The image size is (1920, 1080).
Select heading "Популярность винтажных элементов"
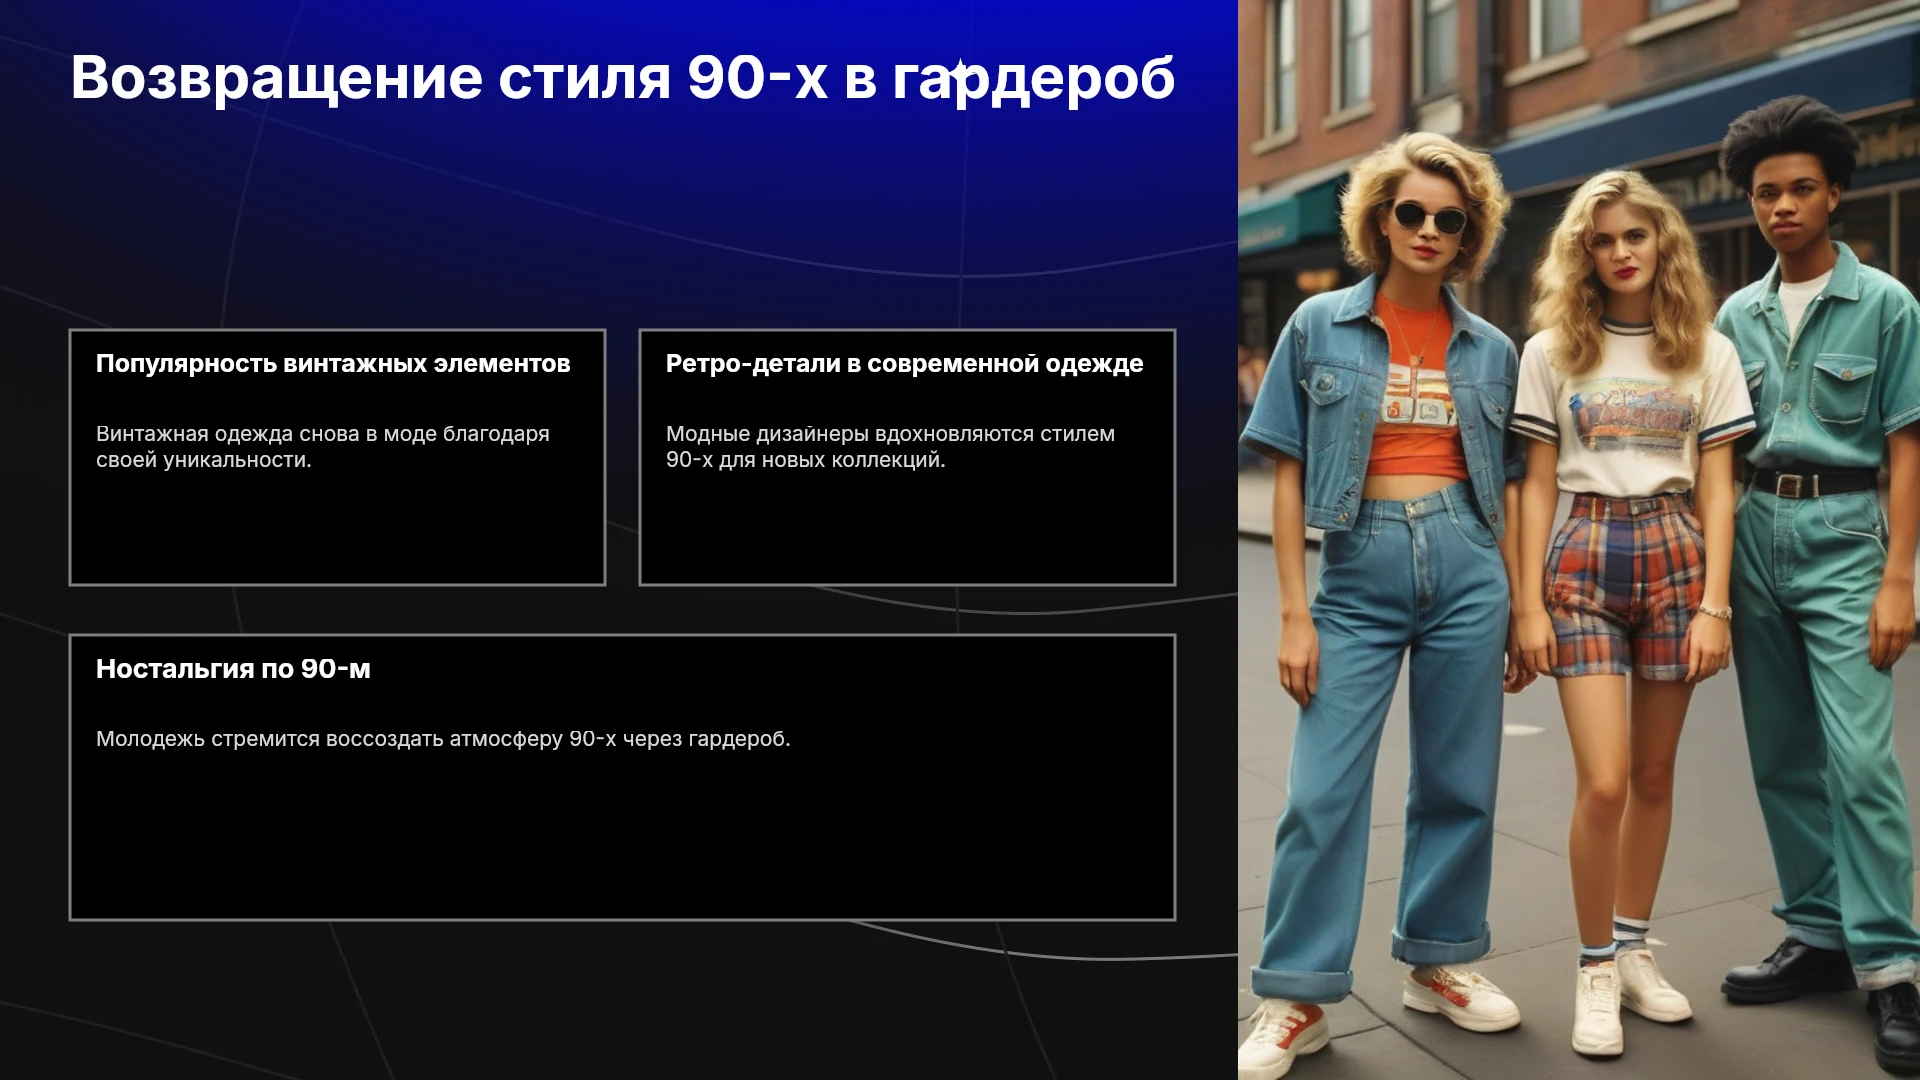coord(333,363)
